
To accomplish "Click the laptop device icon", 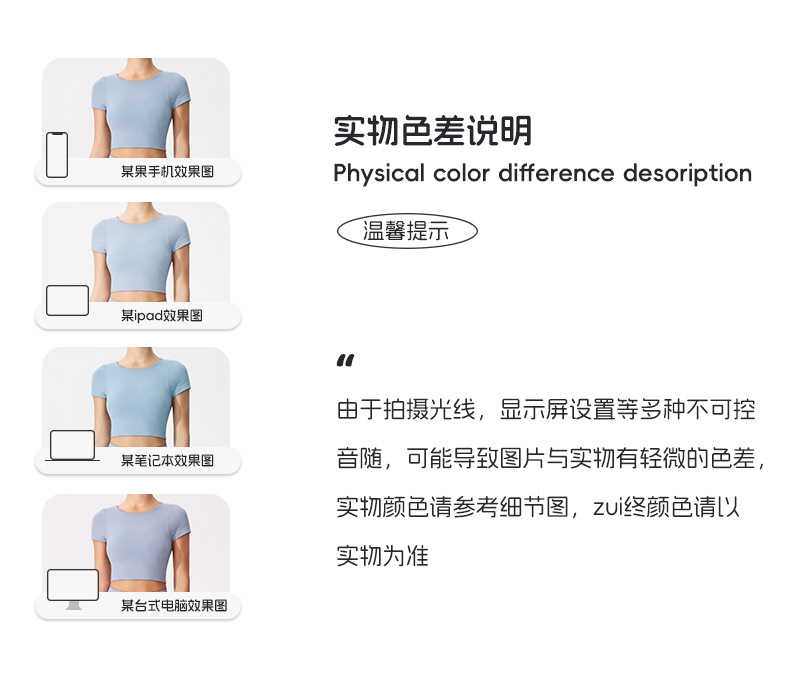I will point(73,446).
